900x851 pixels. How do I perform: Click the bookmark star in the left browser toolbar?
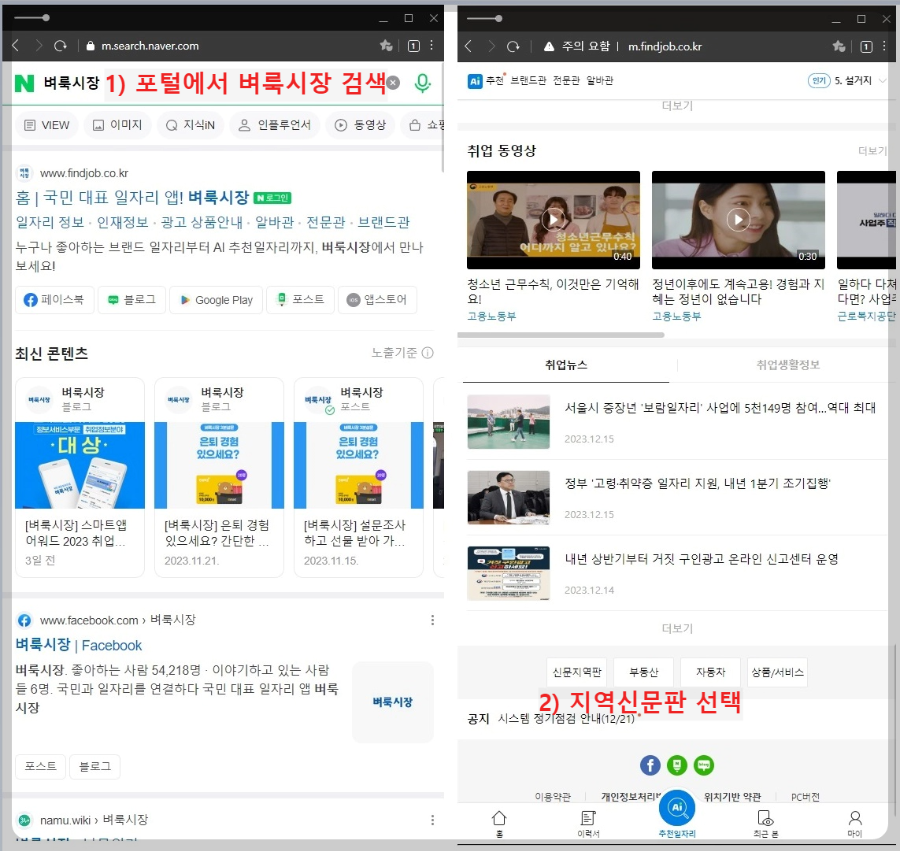[x=385, y=46]
